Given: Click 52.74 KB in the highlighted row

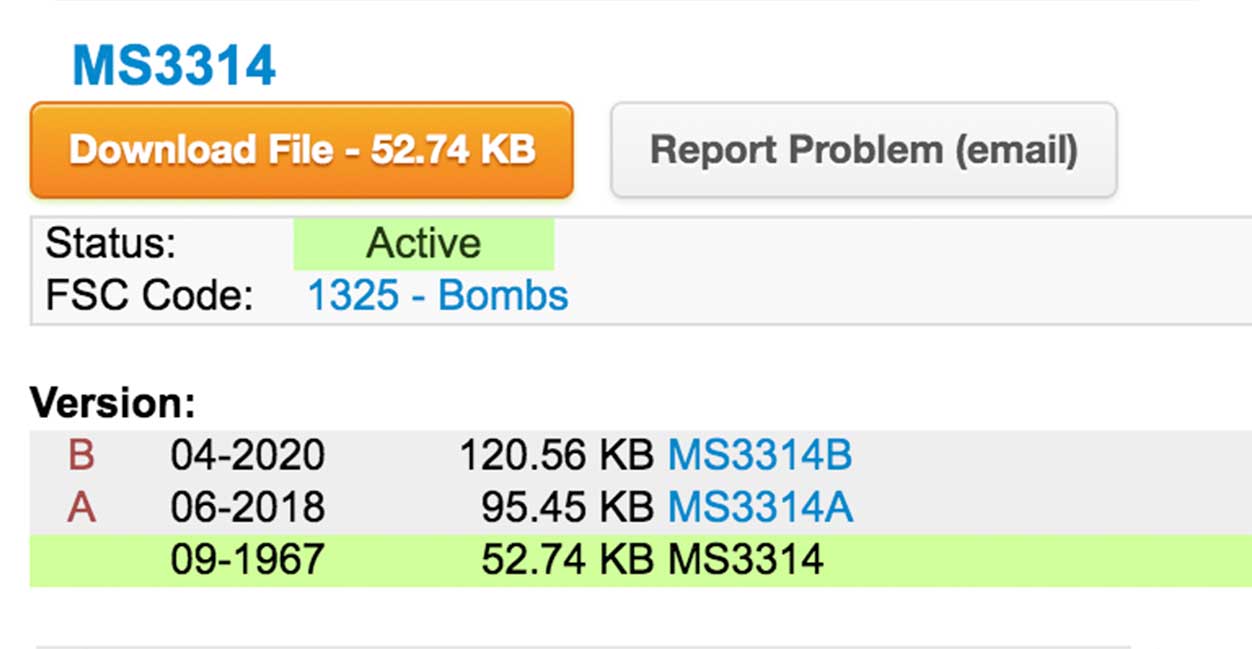Looking at the screenshot, I should [x=567, y=560].
